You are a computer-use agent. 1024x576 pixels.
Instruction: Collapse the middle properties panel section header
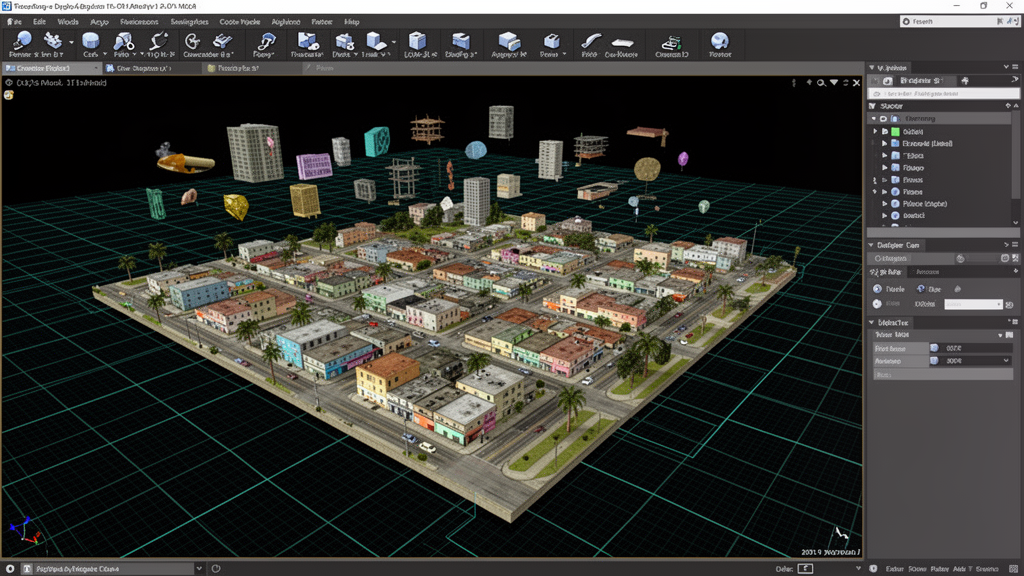[871, 245]
